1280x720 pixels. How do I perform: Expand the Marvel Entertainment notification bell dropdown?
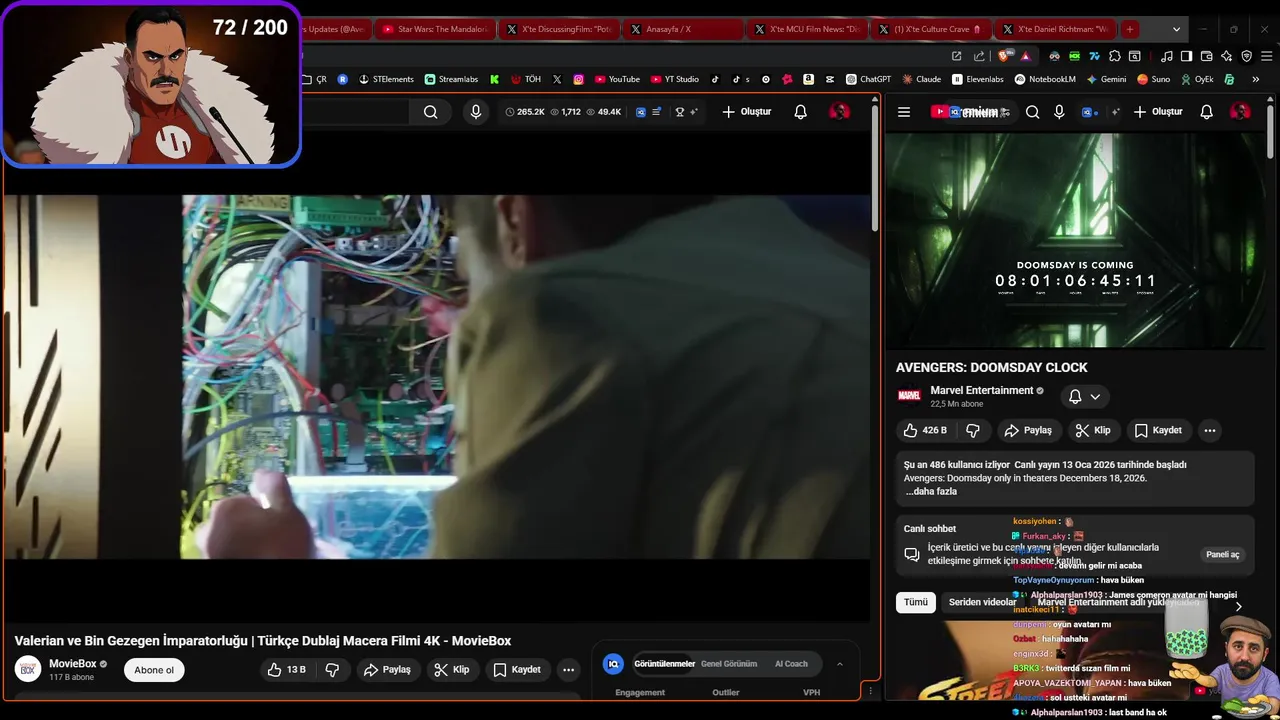pyautogui.click(x=1084, y=397)
